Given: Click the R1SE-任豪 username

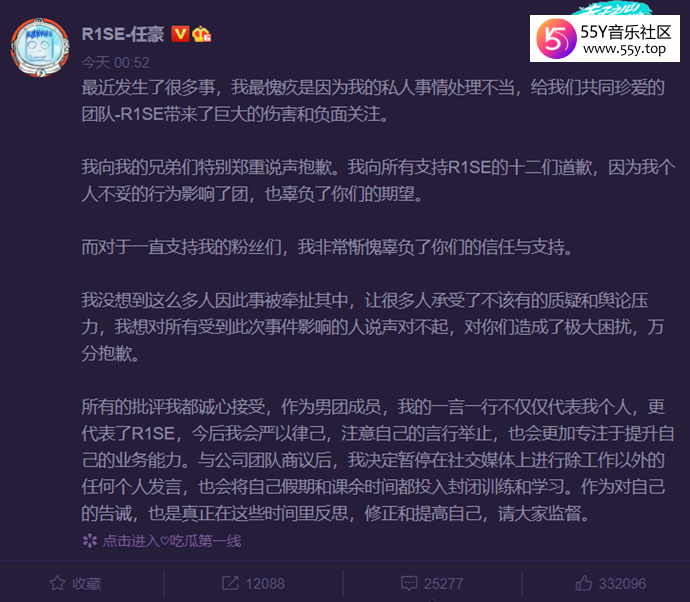Looking at the screenshot, I should point(123,34).
